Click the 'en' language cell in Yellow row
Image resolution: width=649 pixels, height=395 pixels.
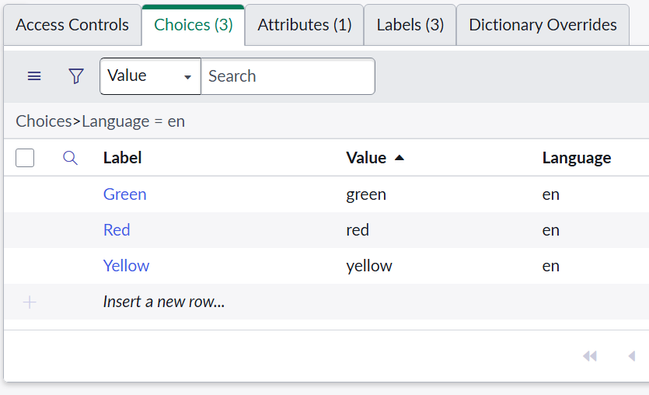click(x=551, y=266)
